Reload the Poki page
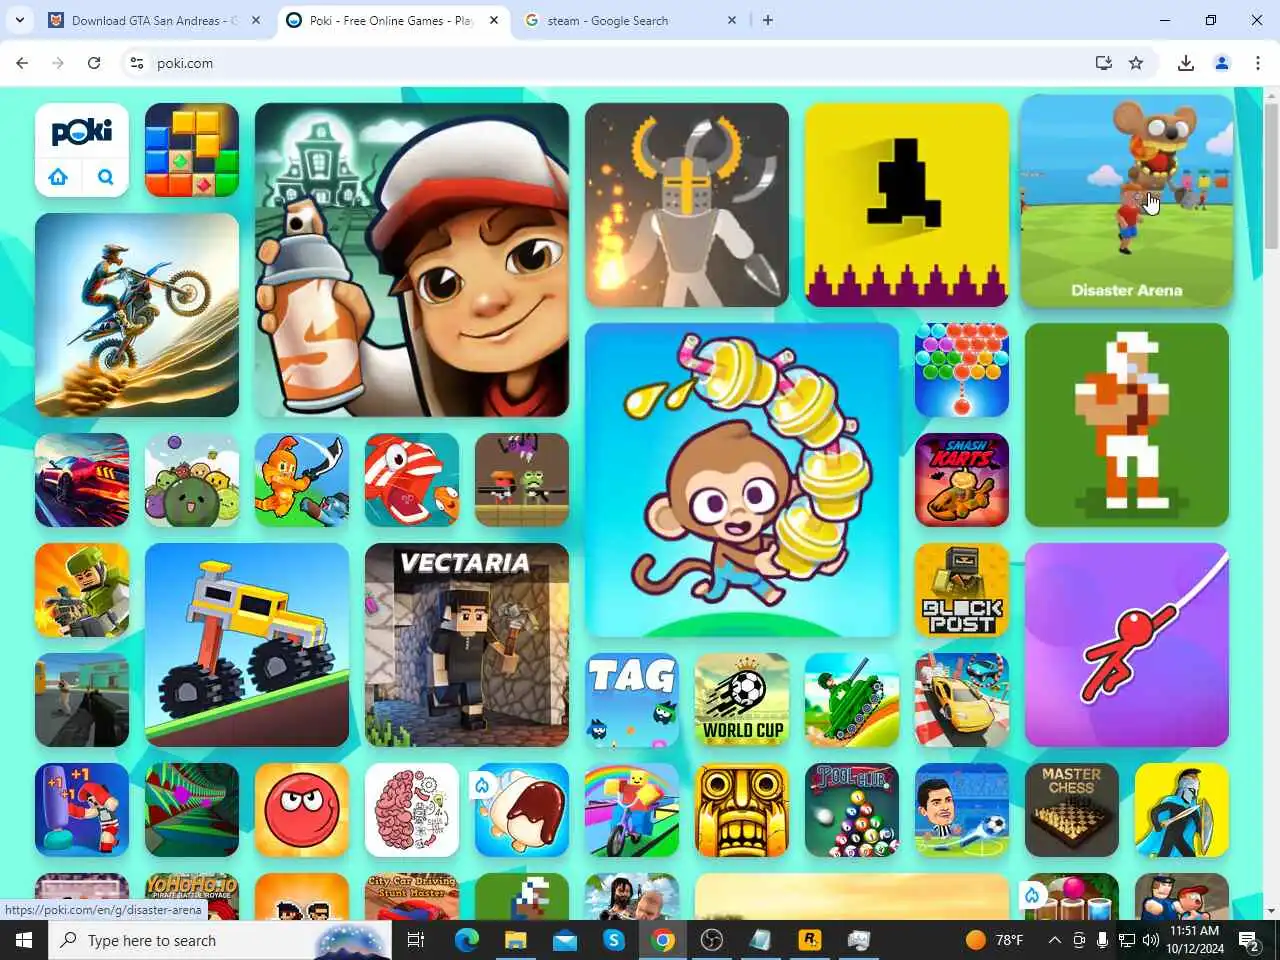Image resolution: width=1280 pixels, height=960 pixels. point(94,63)
